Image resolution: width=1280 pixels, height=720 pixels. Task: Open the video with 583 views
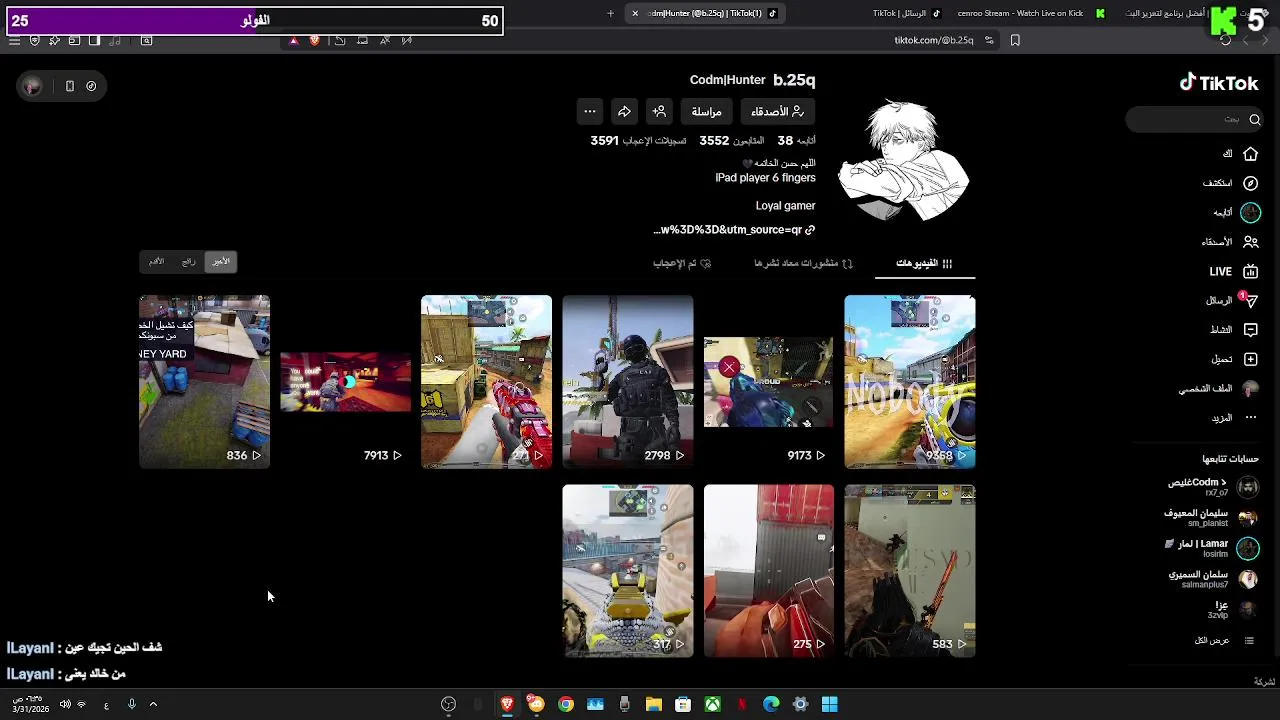click(x=910, y=571)
